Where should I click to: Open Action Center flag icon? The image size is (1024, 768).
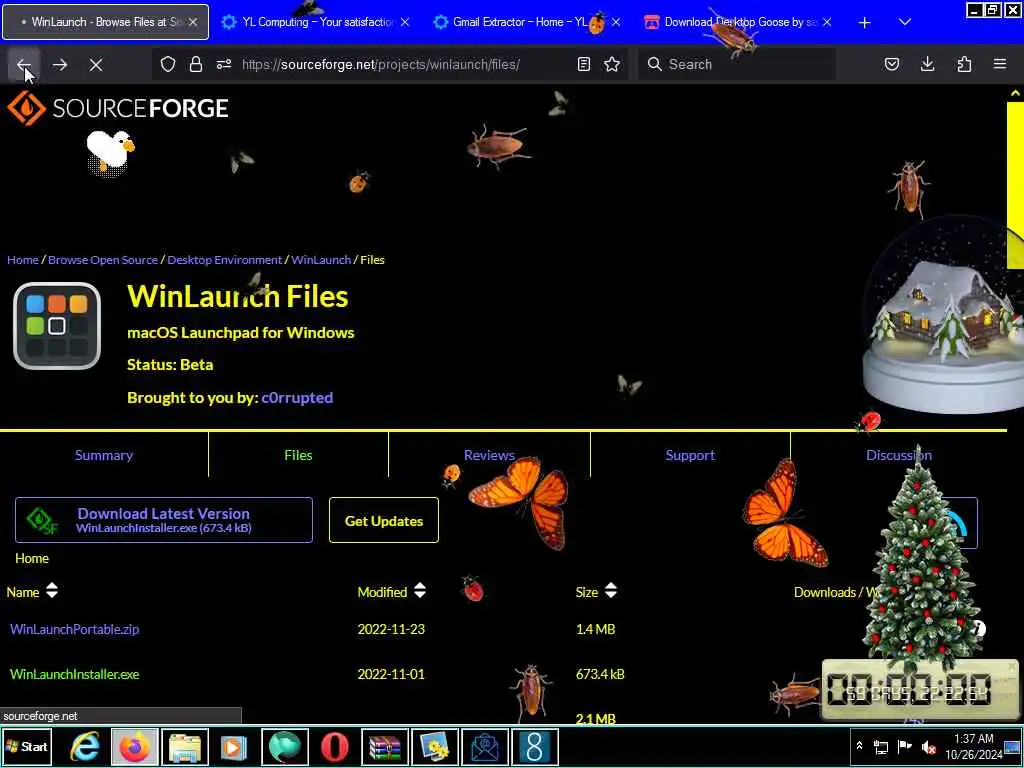(904, 746)
